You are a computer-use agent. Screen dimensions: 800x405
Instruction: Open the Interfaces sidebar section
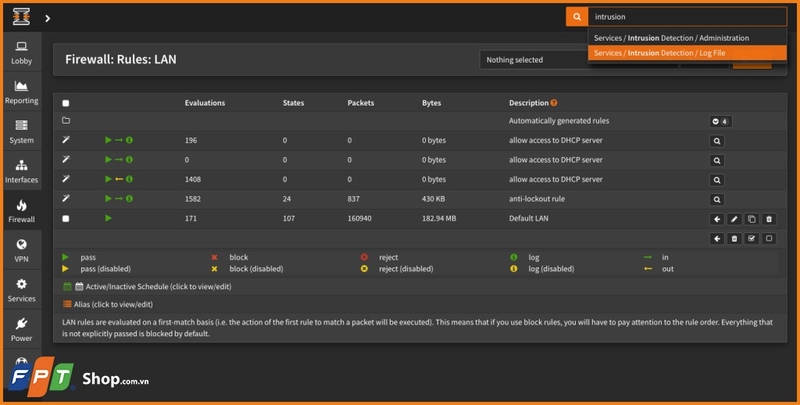21,171
